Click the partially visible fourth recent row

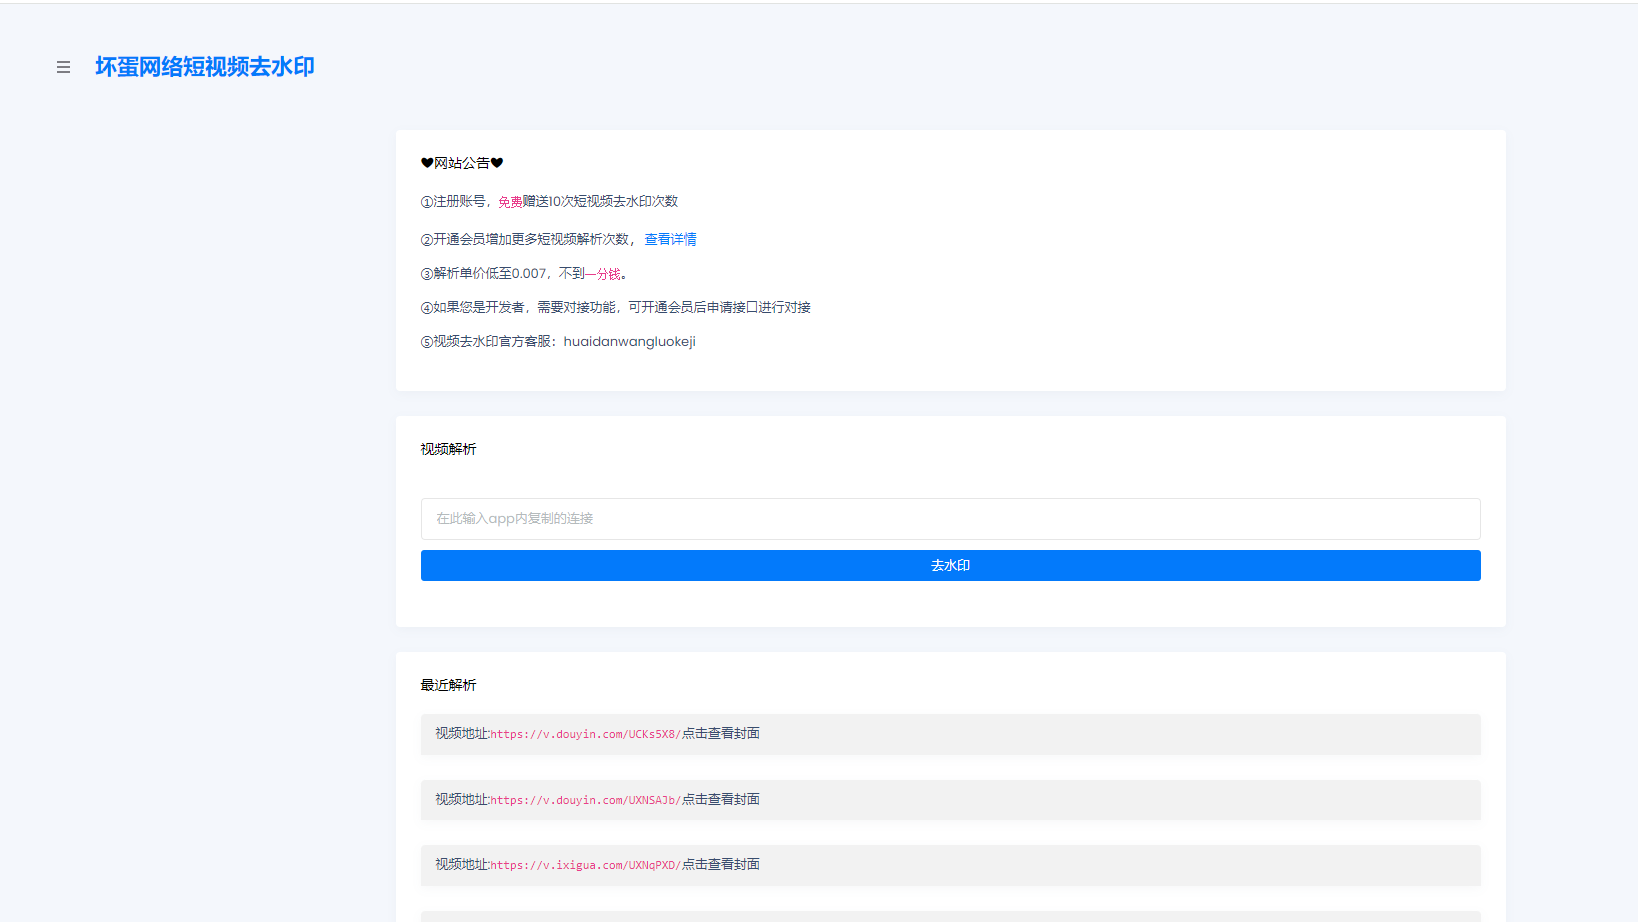950,916
